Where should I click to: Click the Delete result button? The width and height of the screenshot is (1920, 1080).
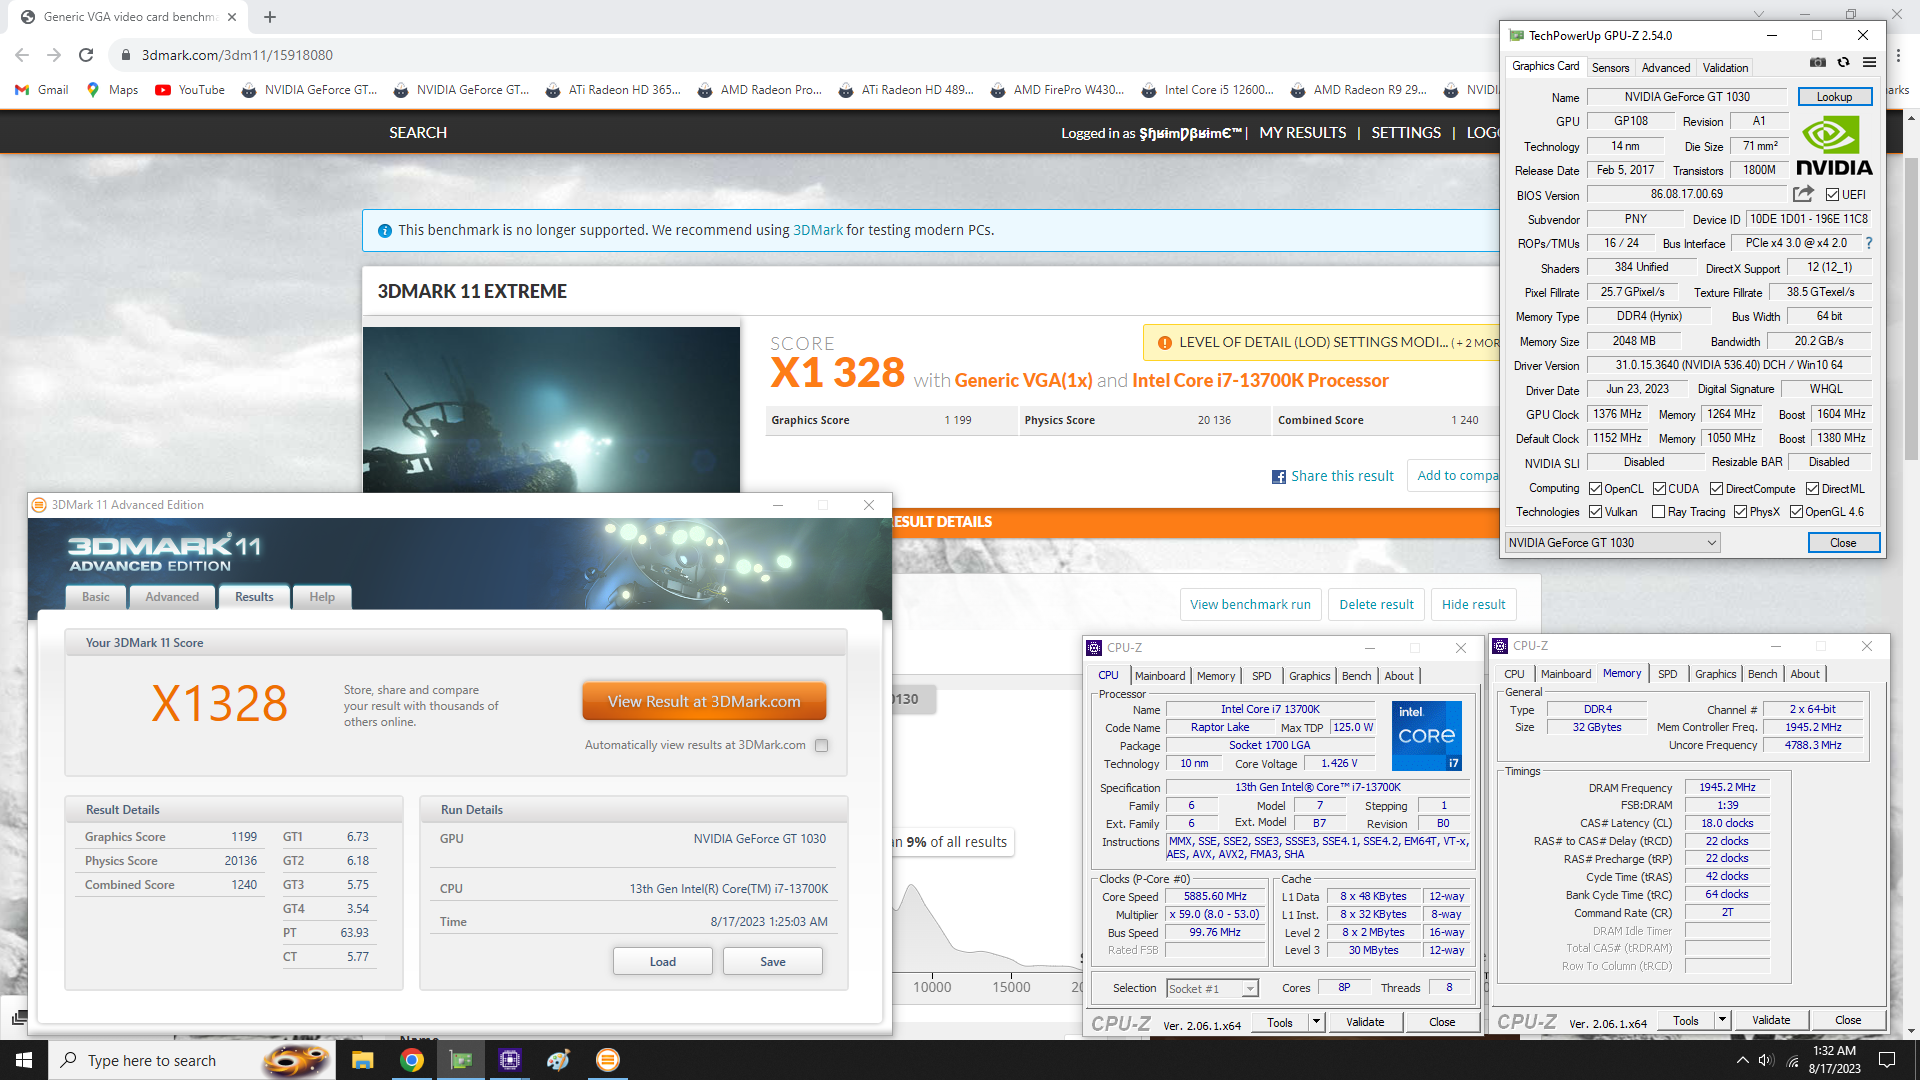click(1376, 605)
